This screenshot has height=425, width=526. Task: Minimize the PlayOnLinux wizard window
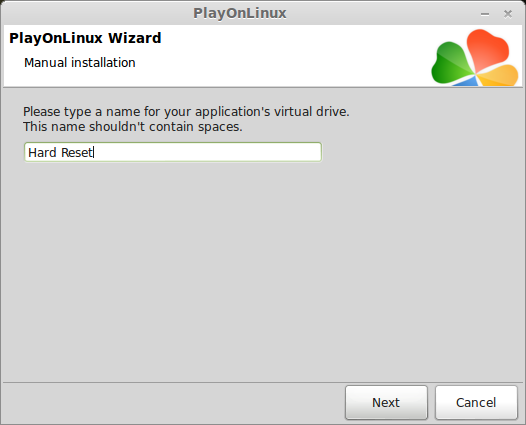click(x=485, y=14)
